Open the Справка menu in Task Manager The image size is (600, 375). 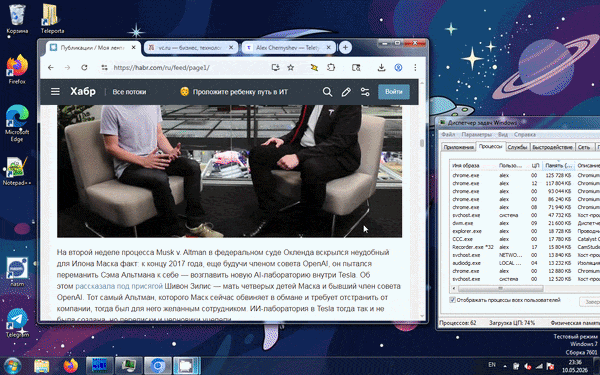pyautogui.click(x=525, y=134)
